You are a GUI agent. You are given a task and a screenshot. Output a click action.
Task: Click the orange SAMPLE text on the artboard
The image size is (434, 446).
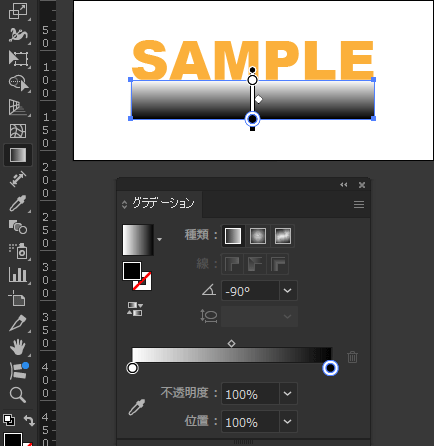(x=253, y=60)
